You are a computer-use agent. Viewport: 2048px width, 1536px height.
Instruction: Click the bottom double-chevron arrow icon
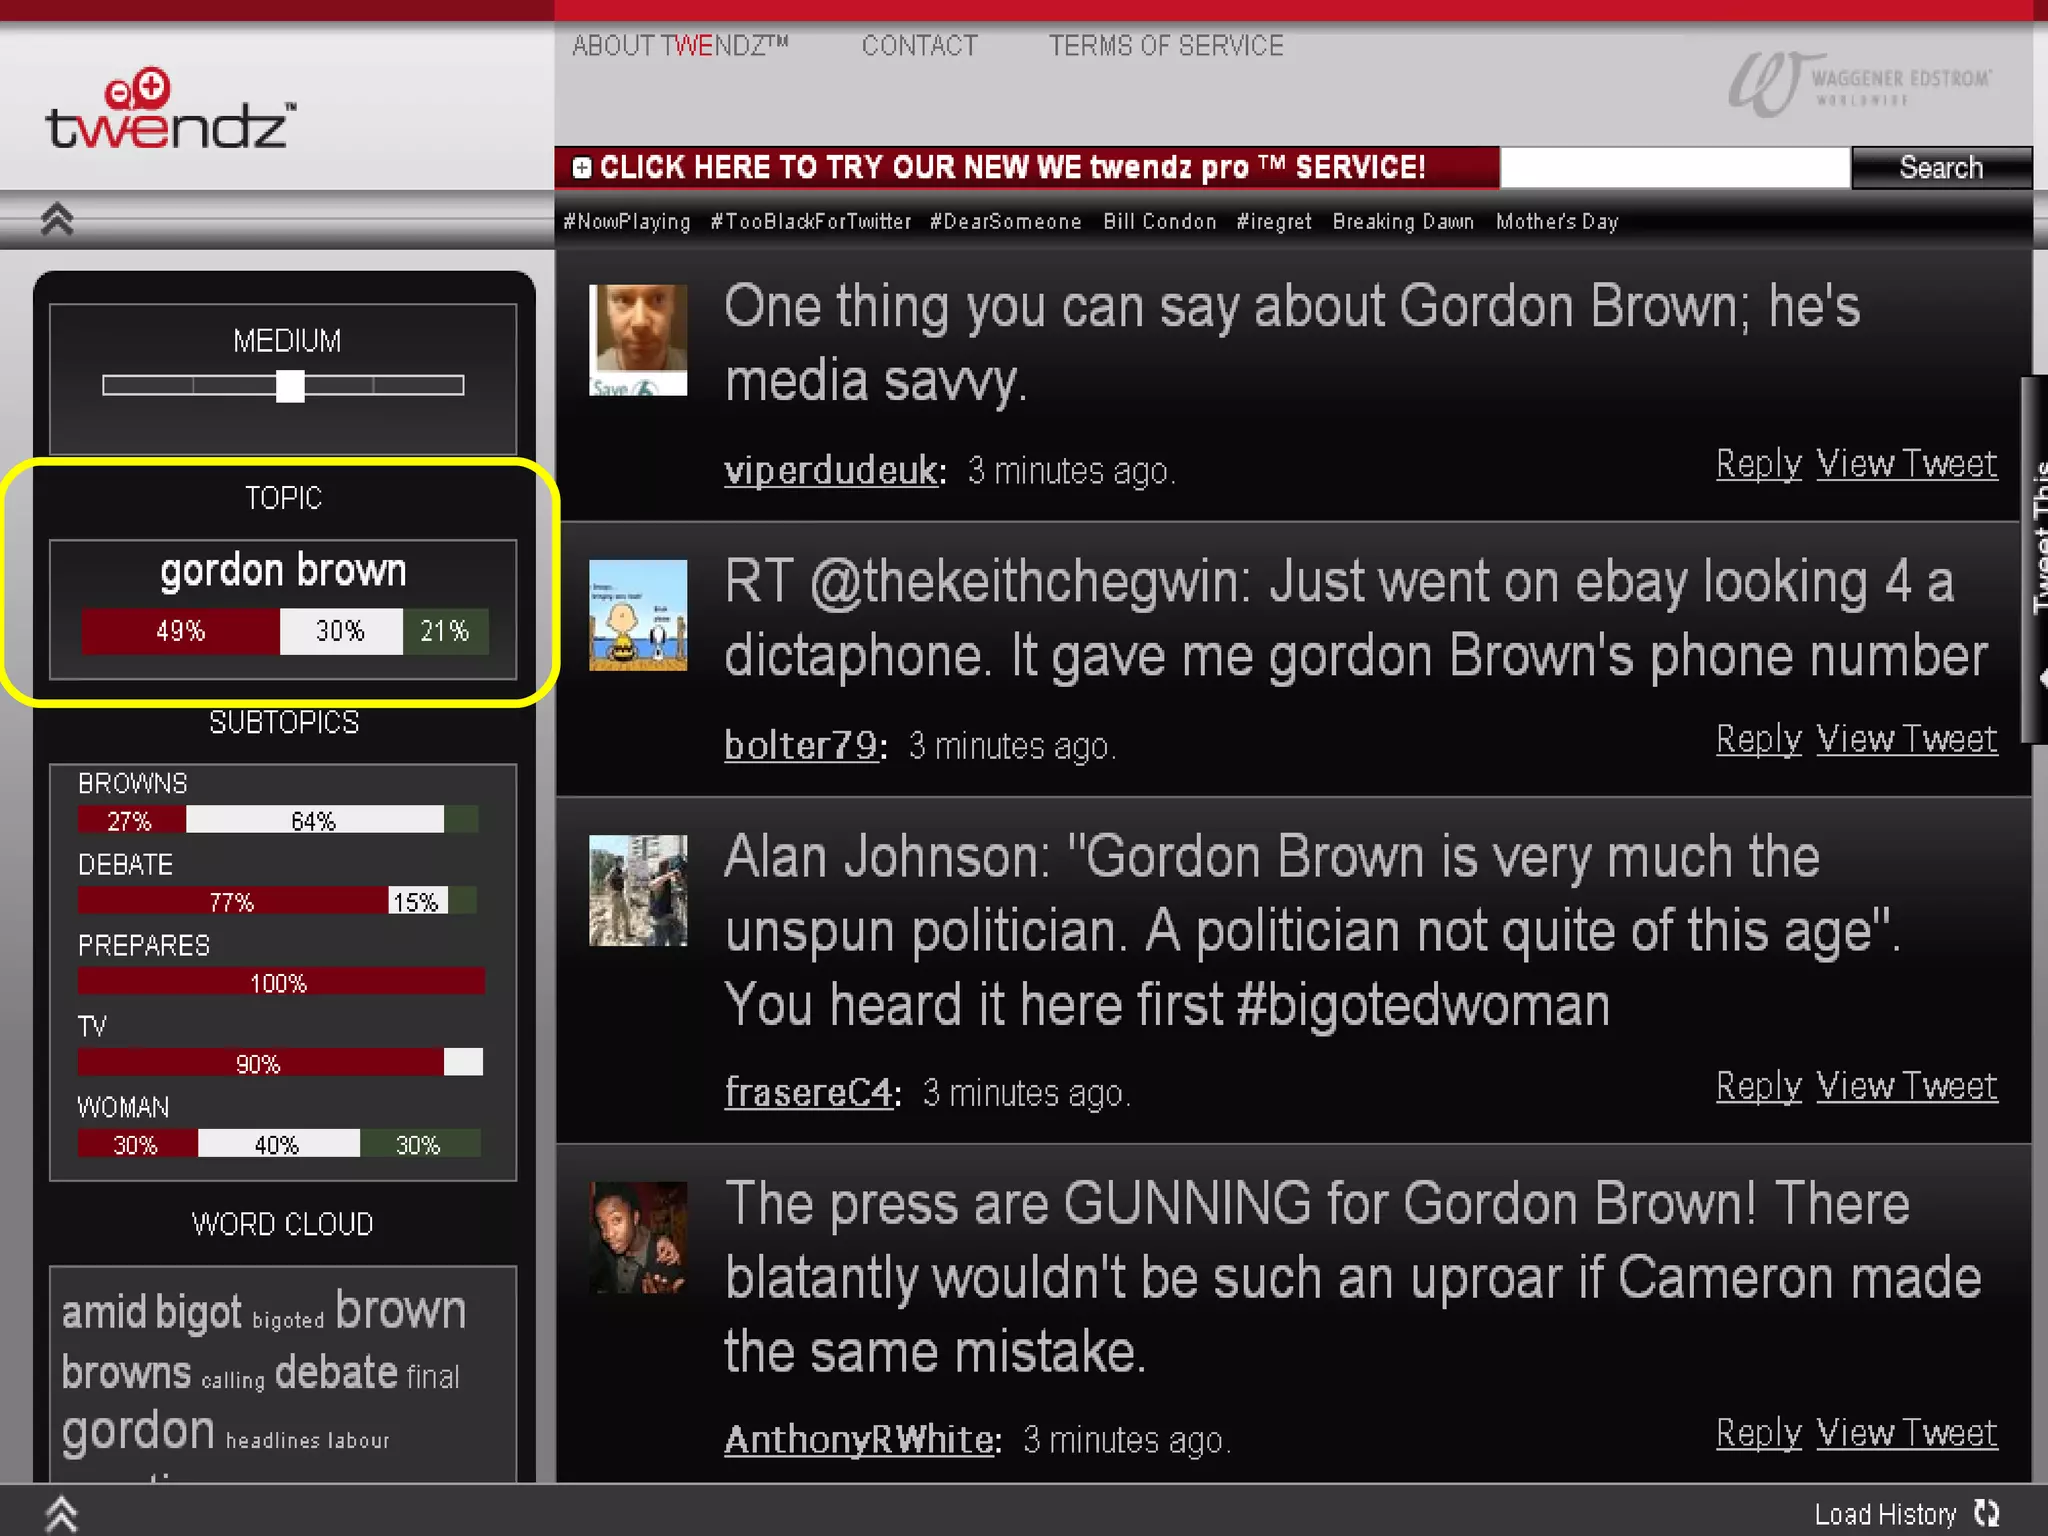(61, 1514)
